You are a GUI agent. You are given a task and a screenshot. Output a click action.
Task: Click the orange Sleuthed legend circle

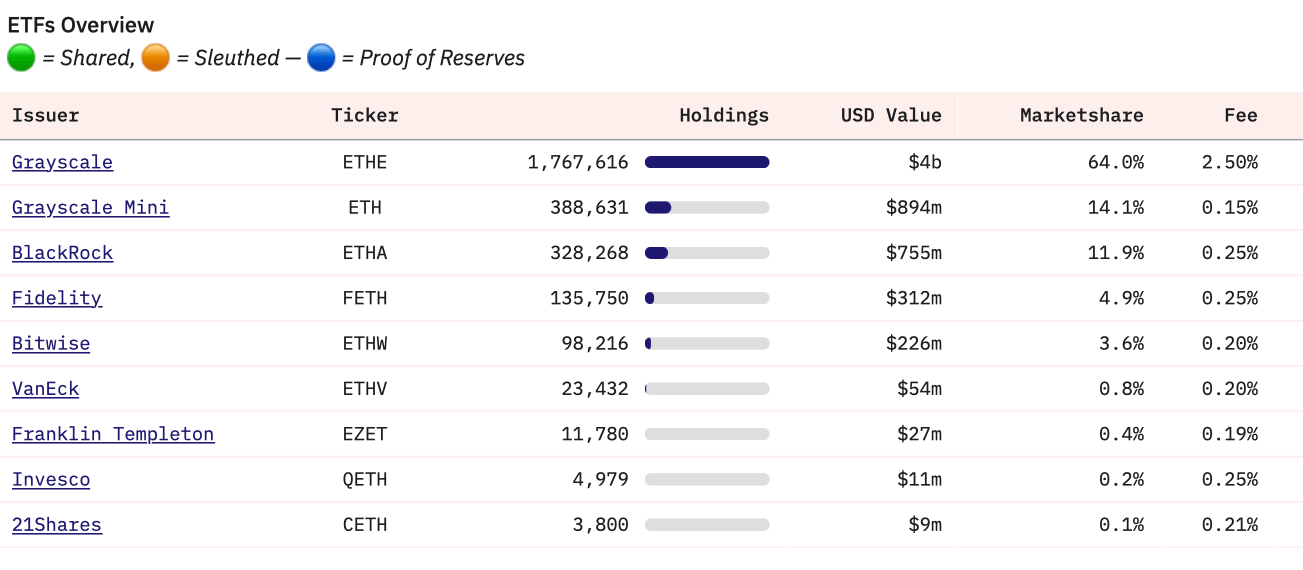click(155, 58)
